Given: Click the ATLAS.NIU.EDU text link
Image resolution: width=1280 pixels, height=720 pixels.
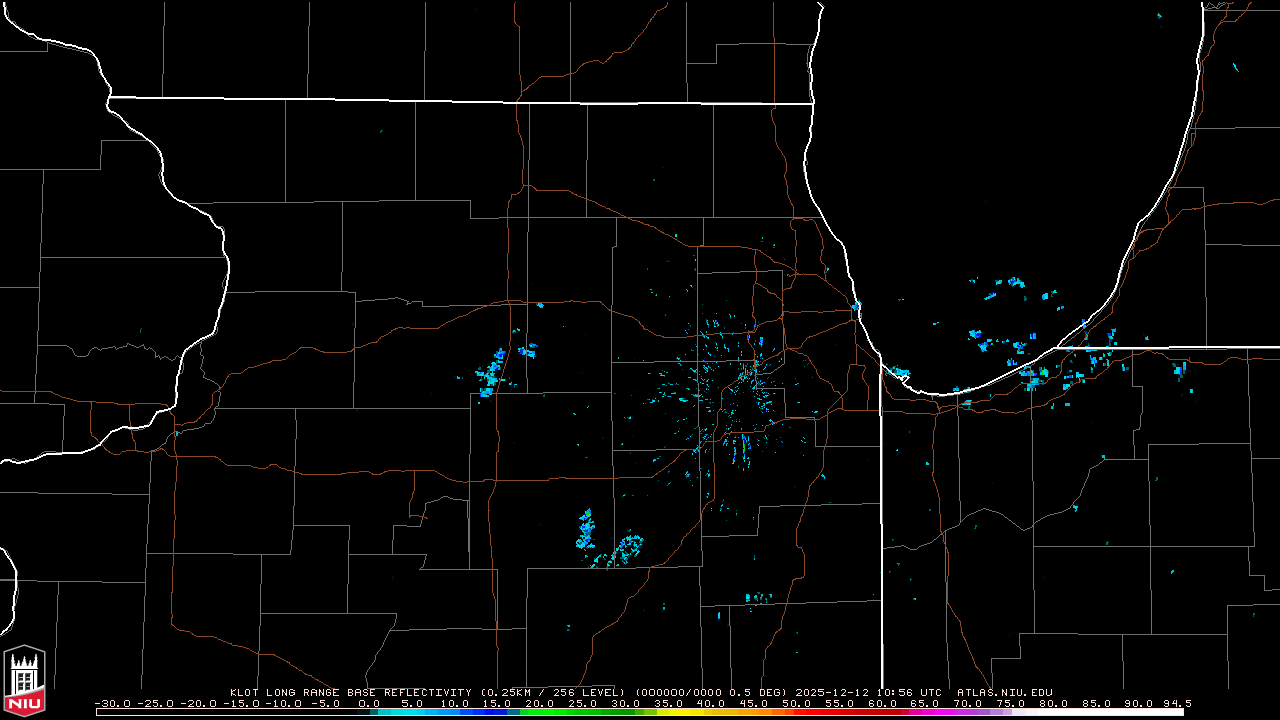Looking at the screenshot, I should point(1004,692).
